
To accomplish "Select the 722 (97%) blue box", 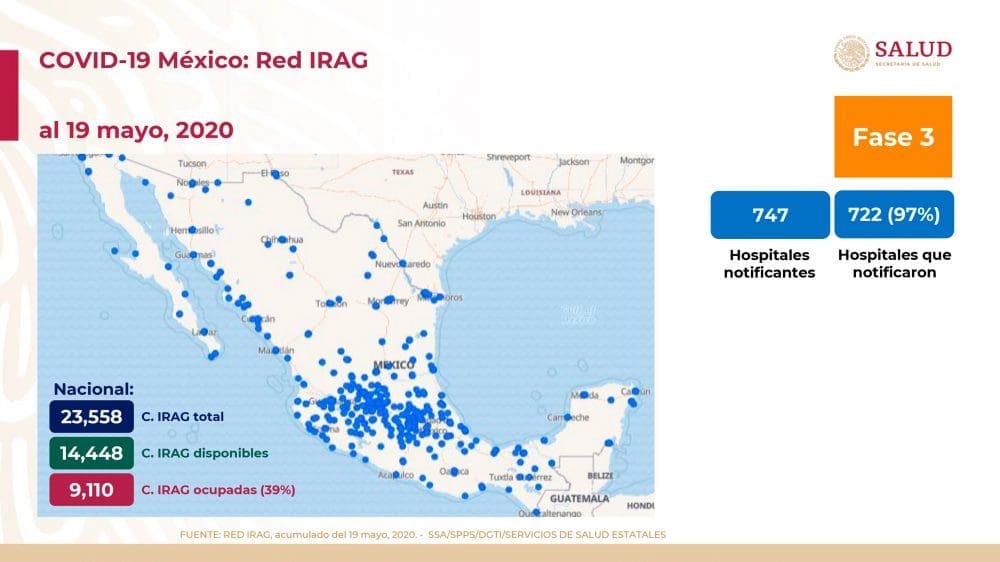I will point(893,214).
